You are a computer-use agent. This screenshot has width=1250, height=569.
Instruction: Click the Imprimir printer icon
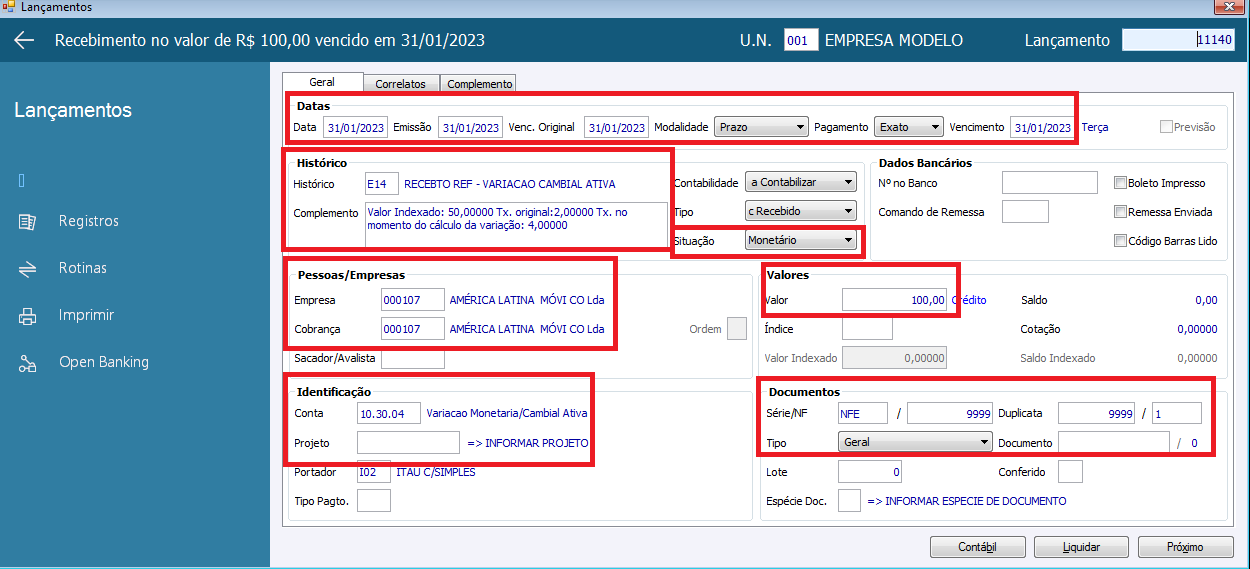click(x=27, y=315)
